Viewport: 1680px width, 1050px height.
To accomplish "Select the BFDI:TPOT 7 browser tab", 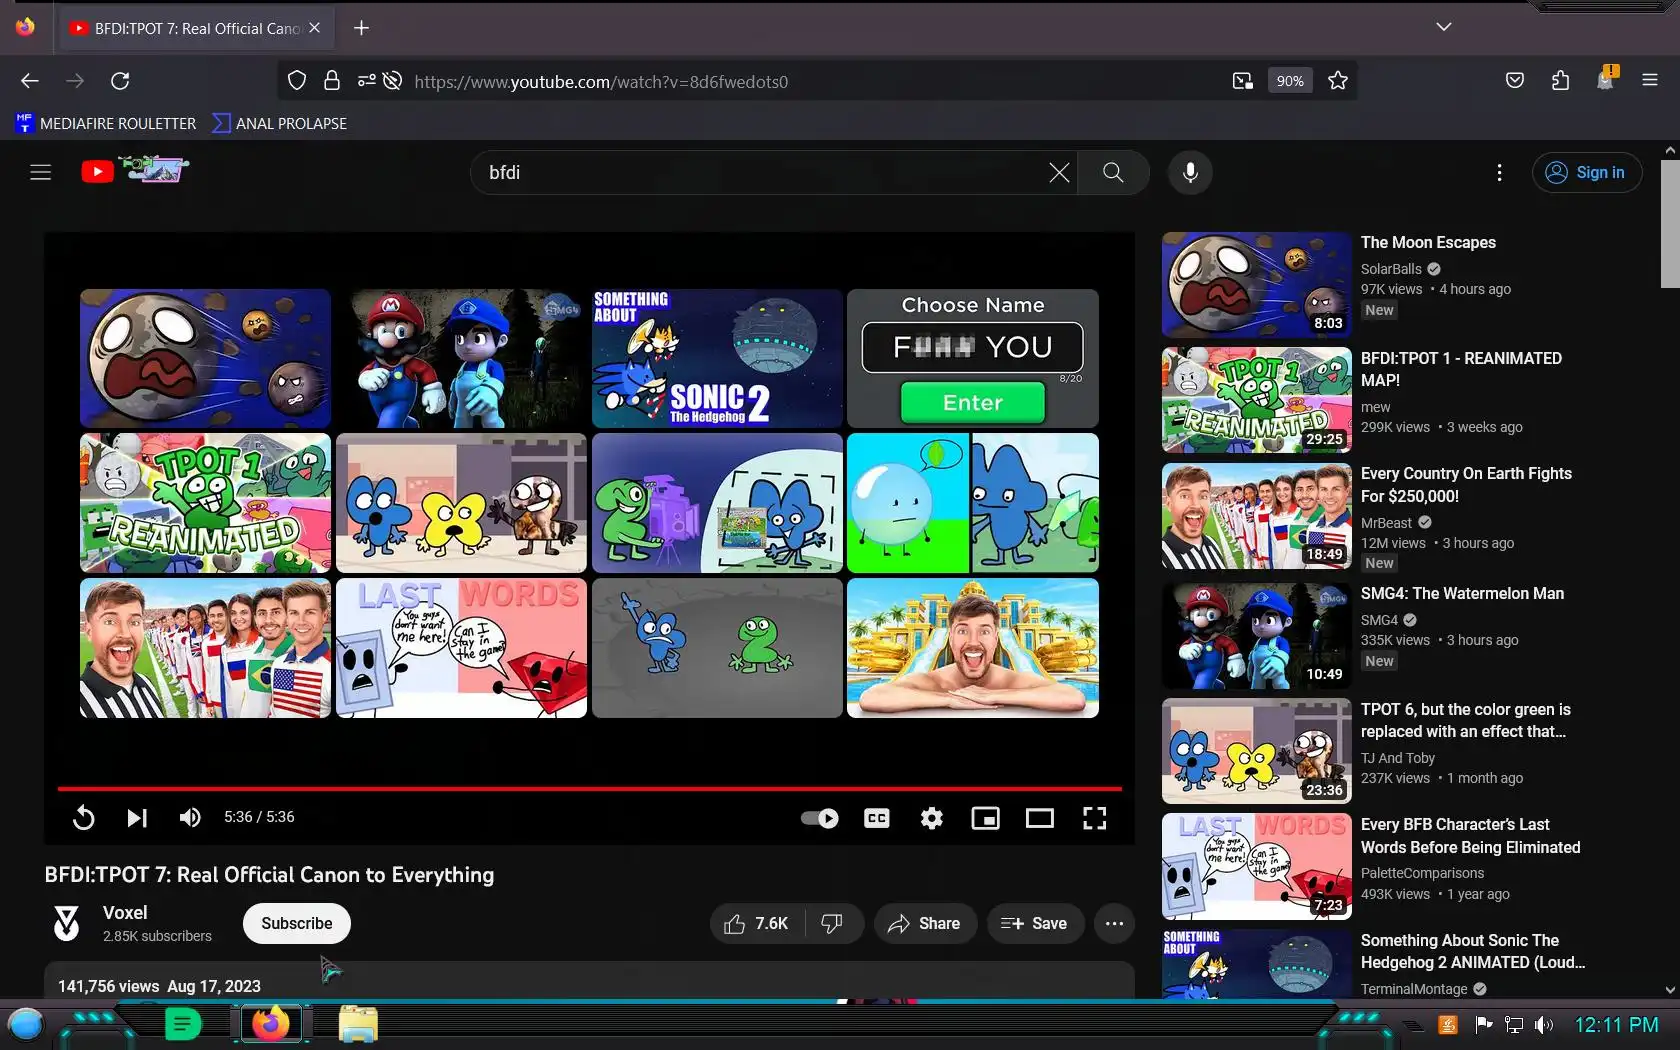I will (x=197, y=28).
